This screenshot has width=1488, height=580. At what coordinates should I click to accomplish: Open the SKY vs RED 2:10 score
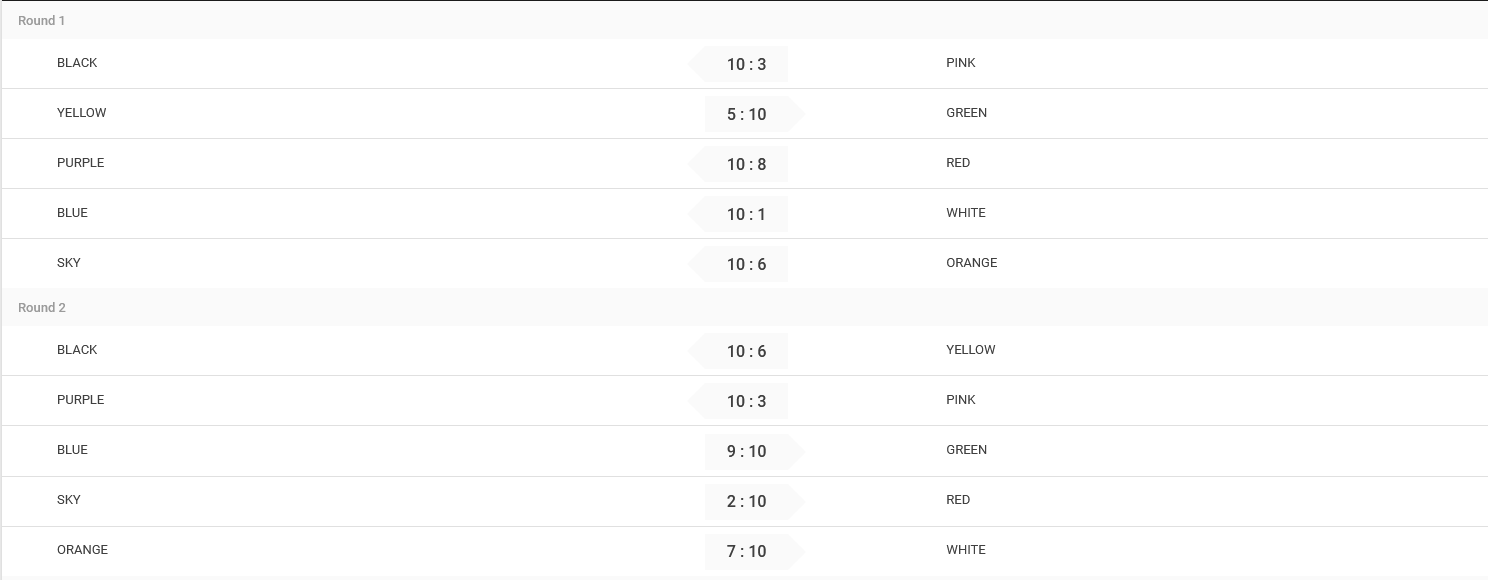coord(746,501)
